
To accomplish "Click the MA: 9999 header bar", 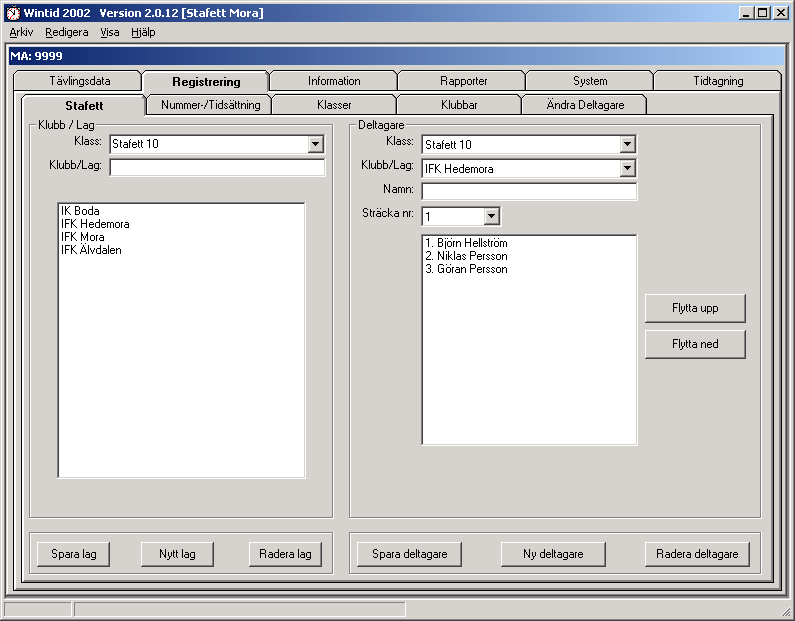I will [x=396, y=56].
